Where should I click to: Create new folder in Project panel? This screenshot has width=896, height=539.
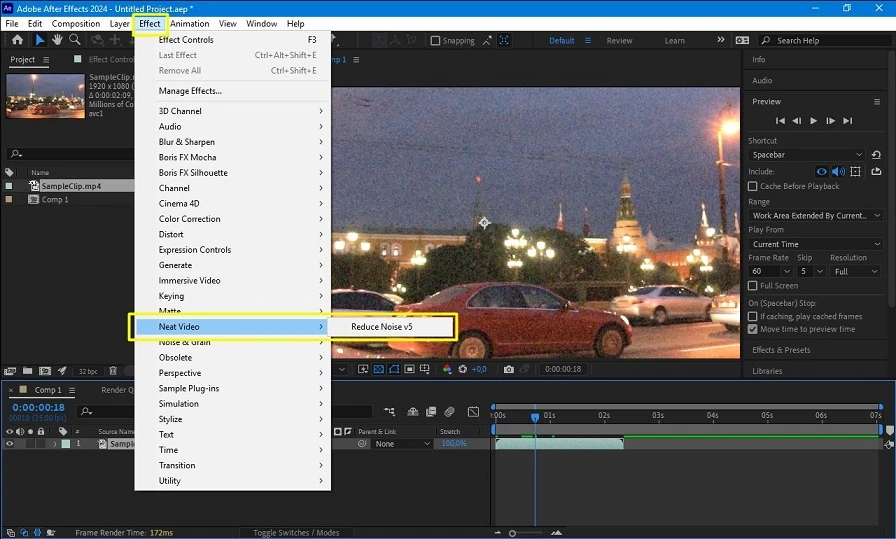click(x=27, y=371)
